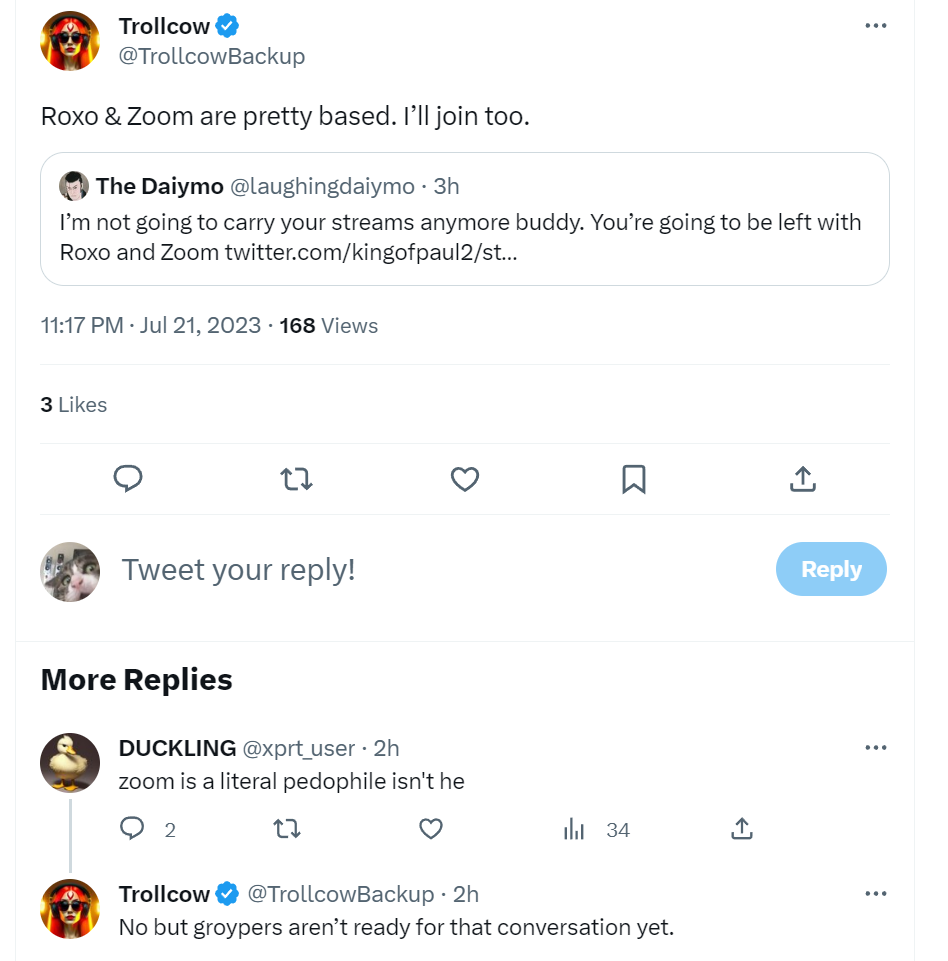Open the @TrollcowBackup handle at top
The width and height of the screenshot is (948, 961).
212,56
